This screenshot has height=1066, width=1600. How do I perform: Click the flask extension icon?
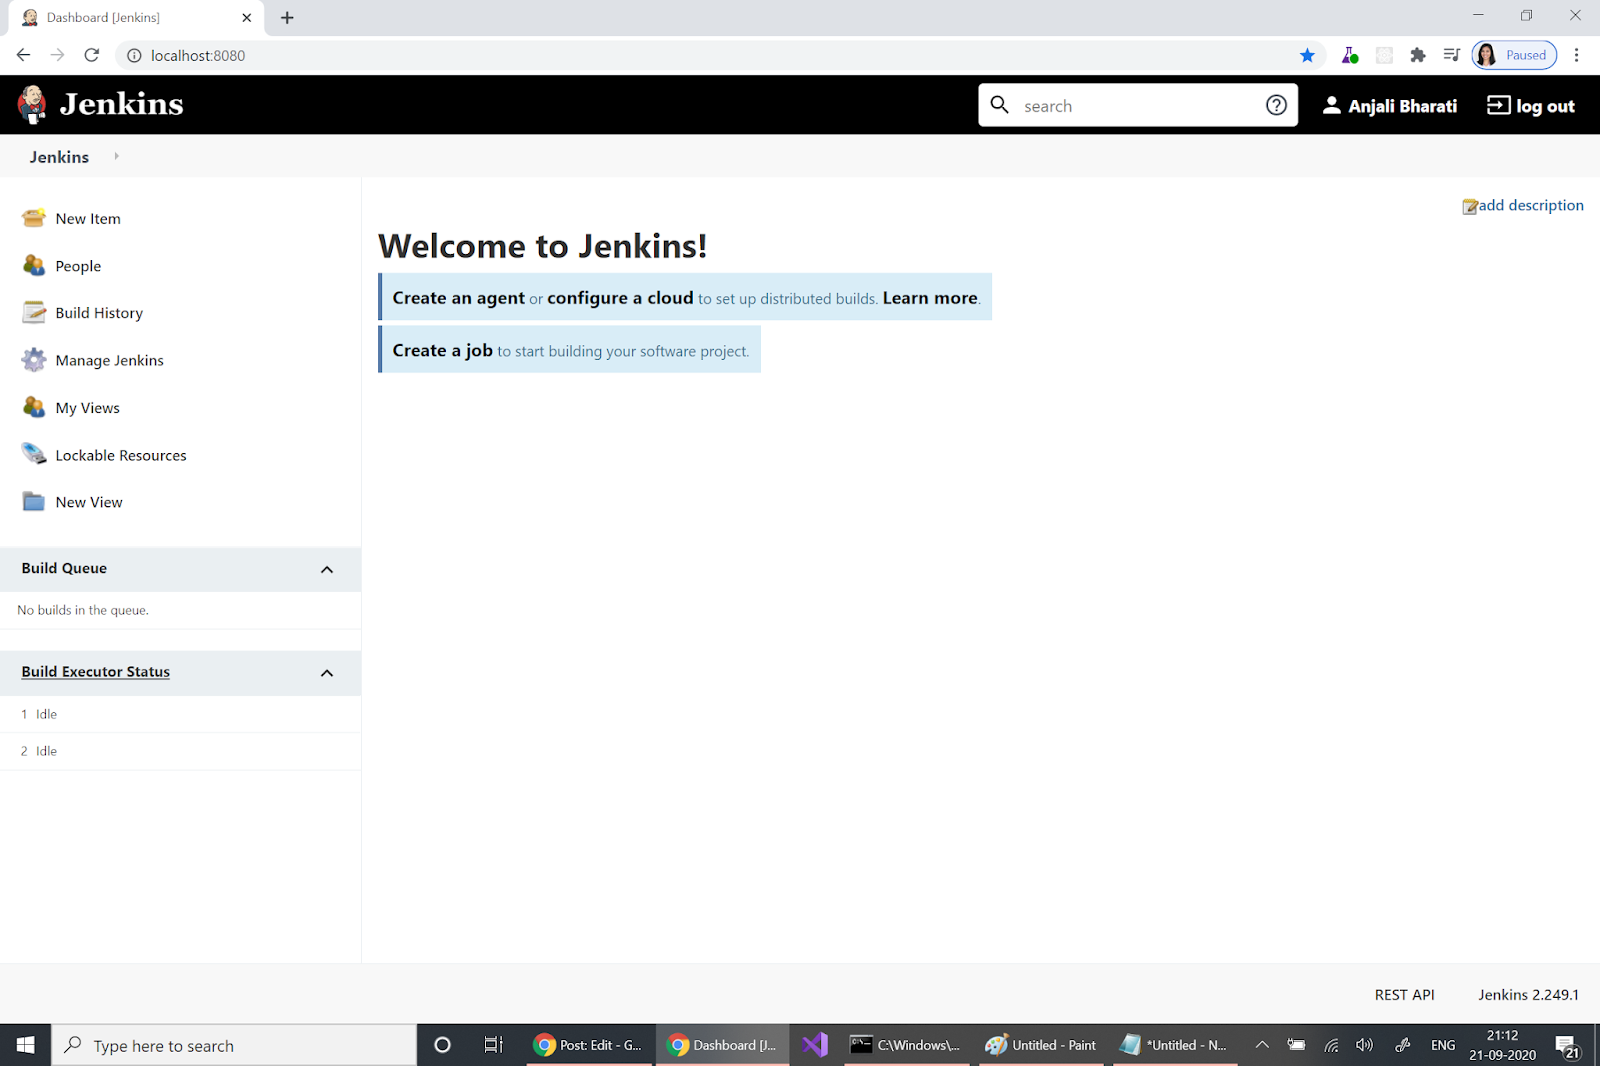[x=1349, y=55]
